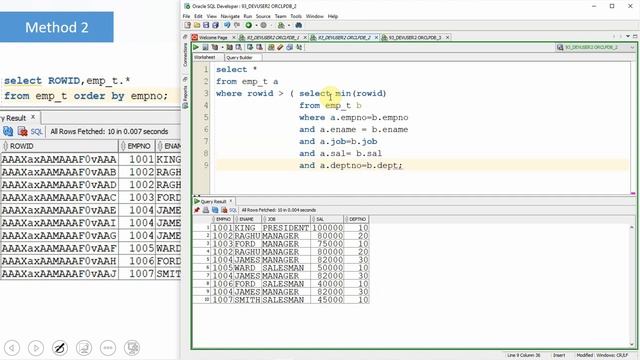The image size is (640, 360).
Task: Click the Redo icon in main toolbar
Action: point(237,25)
